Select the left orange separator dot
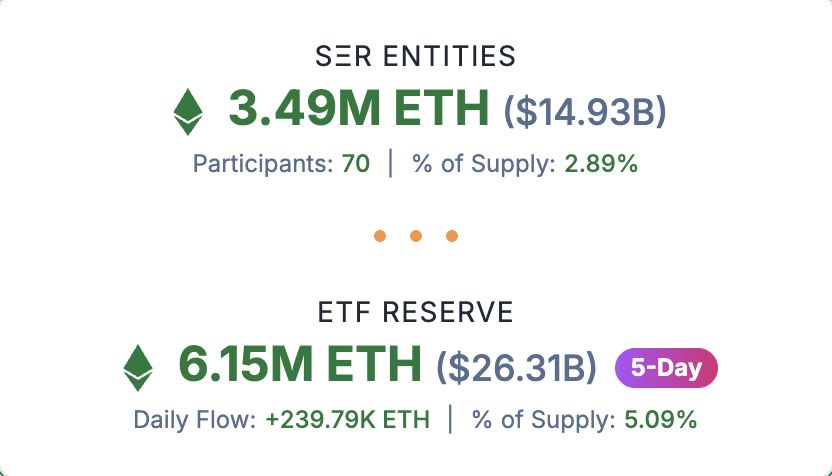The height and width of the screenshot is (476, 832). [380, 236]
